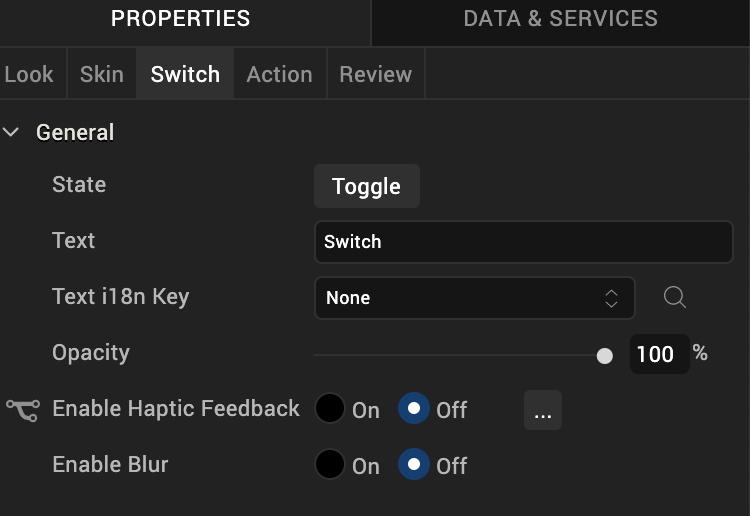Set Enable Haptic Feedback to Off
This screenshot has width=750, height=516.
click(414, 409)
